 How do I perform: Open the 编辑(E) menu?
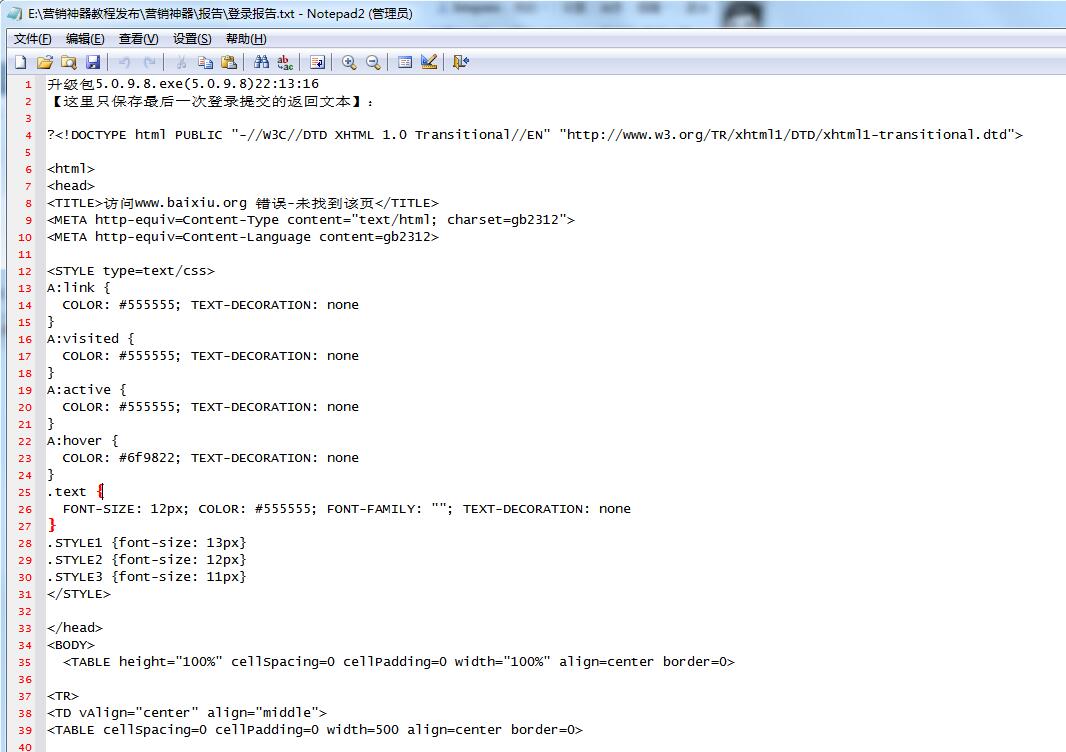tap(85, 39)
